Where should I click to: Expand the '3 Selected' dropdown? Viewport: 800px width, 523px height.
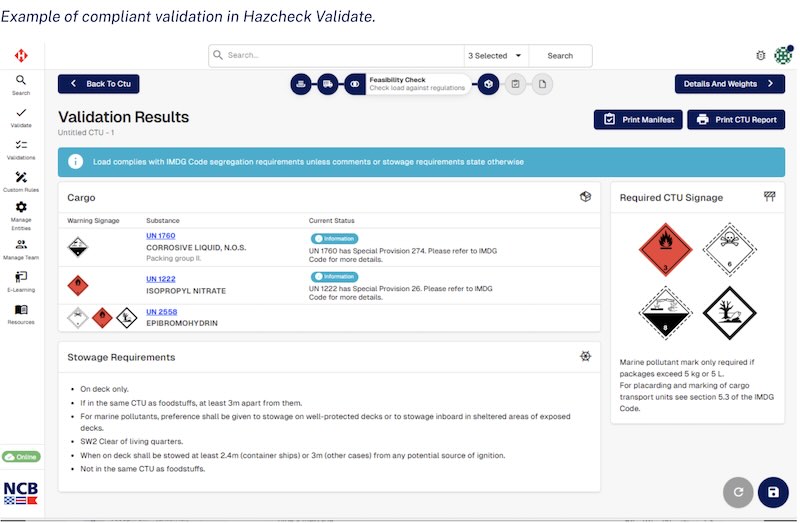pos(496,56)
